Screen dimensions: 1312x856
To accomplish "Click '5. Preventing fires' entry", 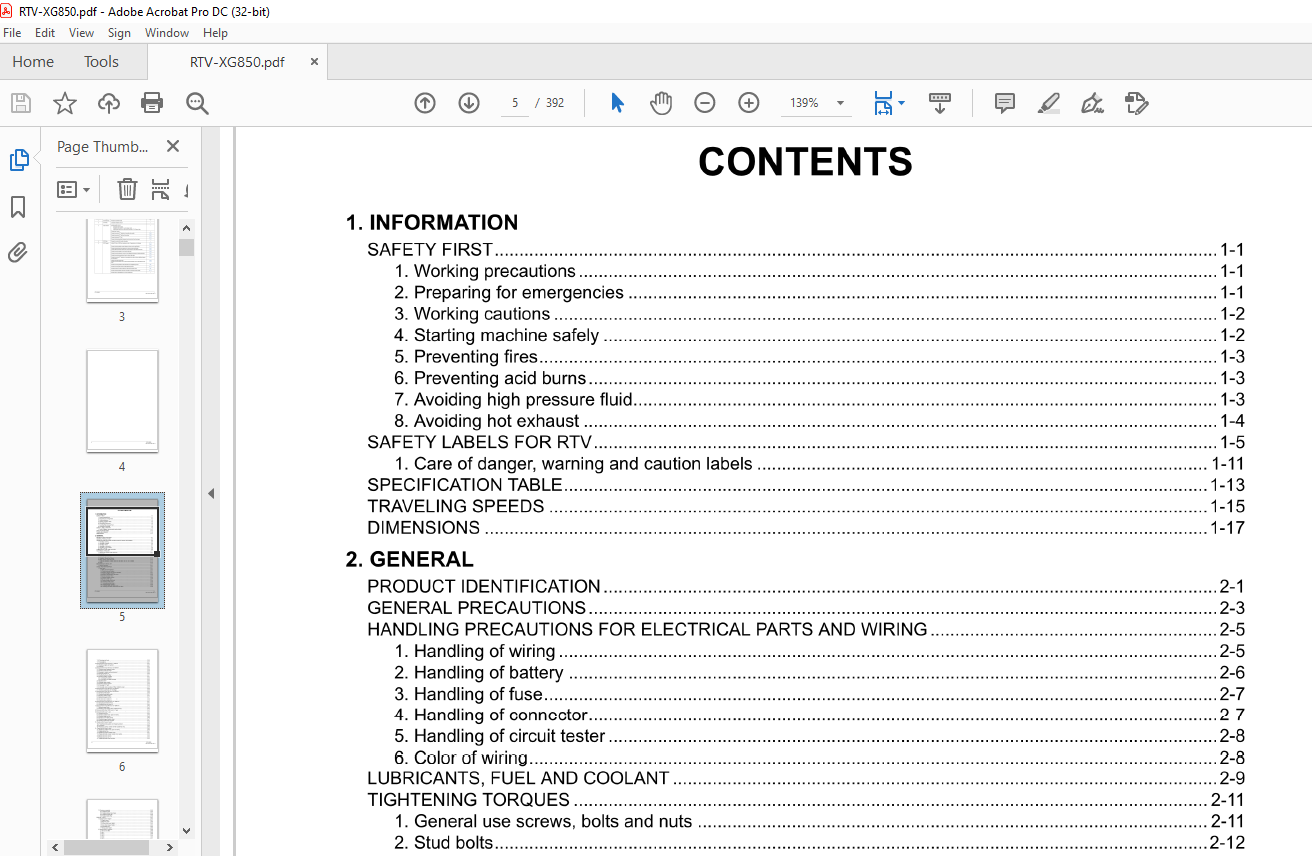I will pos(819,357).
